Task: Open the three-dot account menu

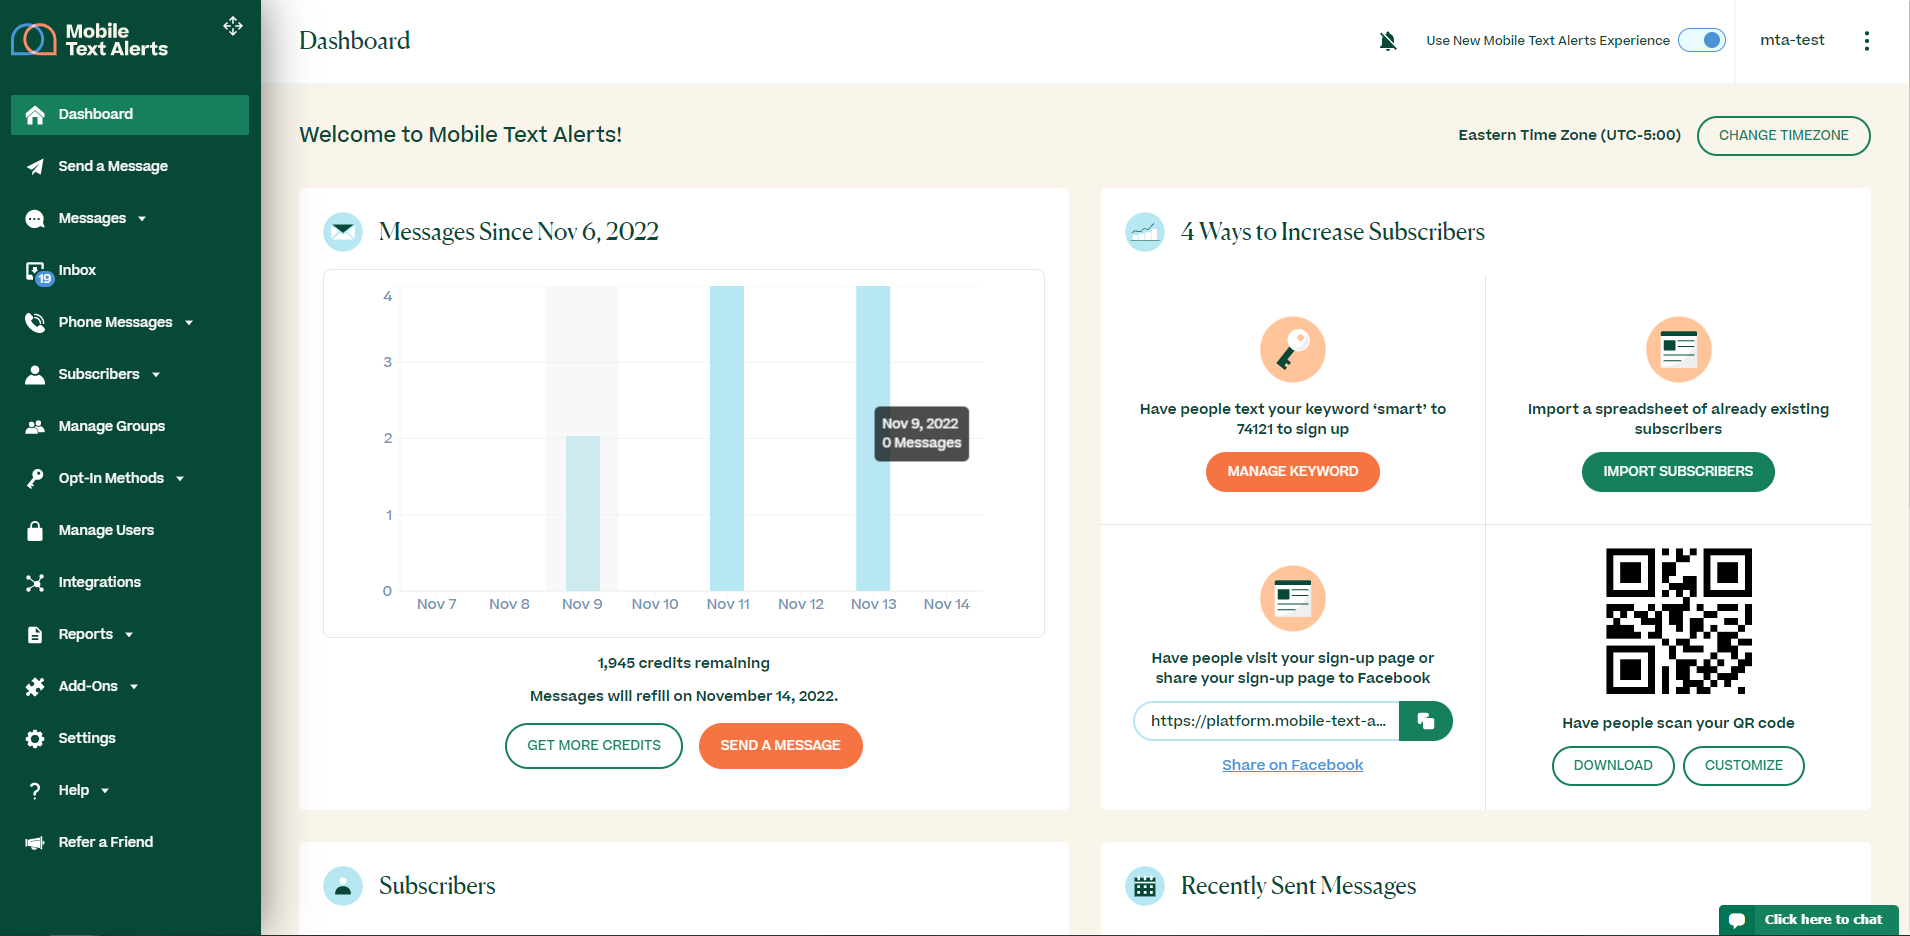Action: (1867, 40)
